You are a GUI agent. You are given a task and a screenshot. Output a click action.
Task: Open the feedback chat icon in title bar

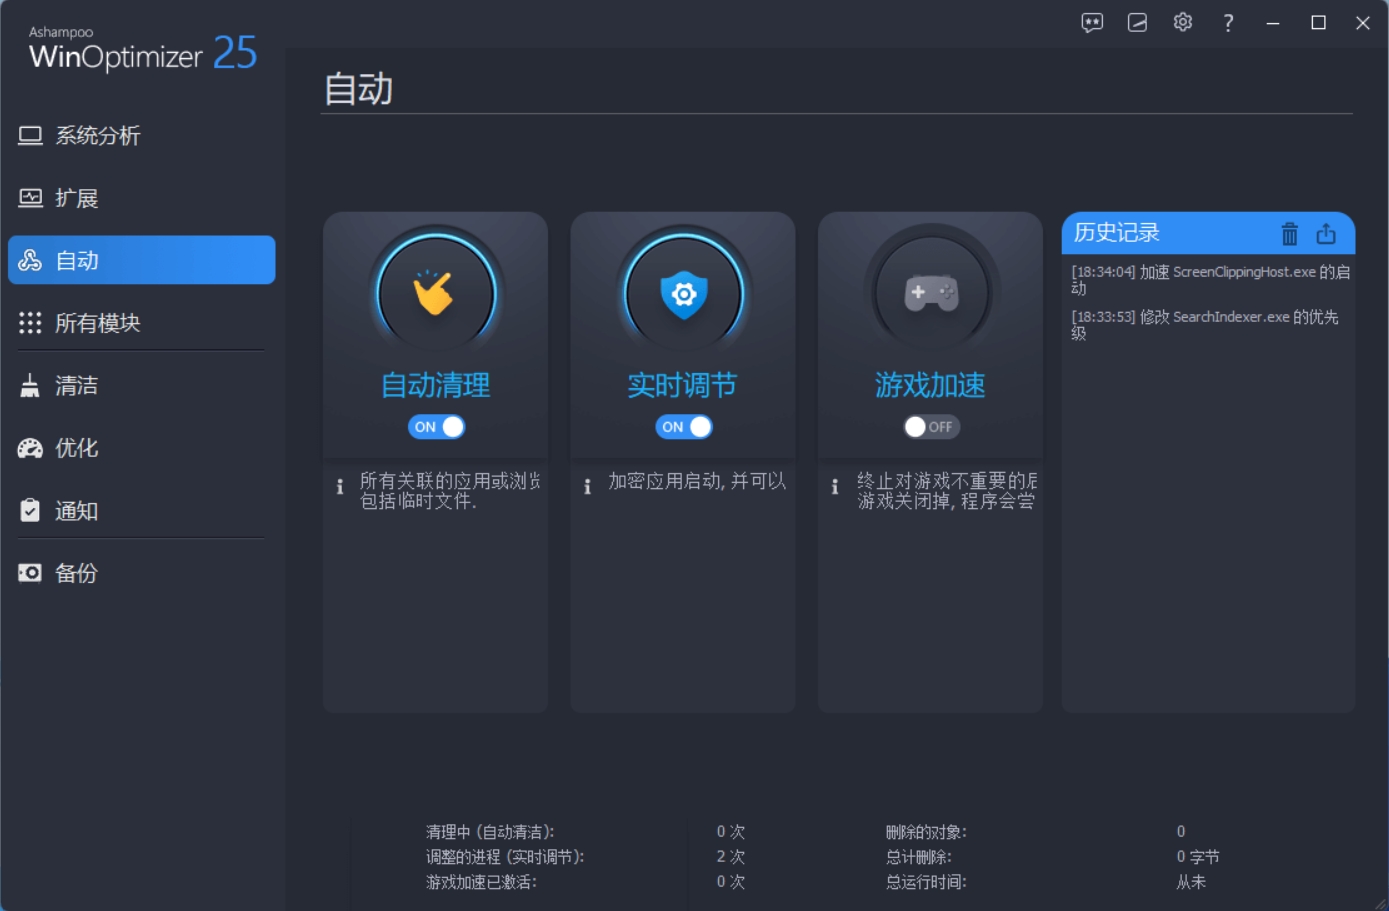tap(1092, 23)
